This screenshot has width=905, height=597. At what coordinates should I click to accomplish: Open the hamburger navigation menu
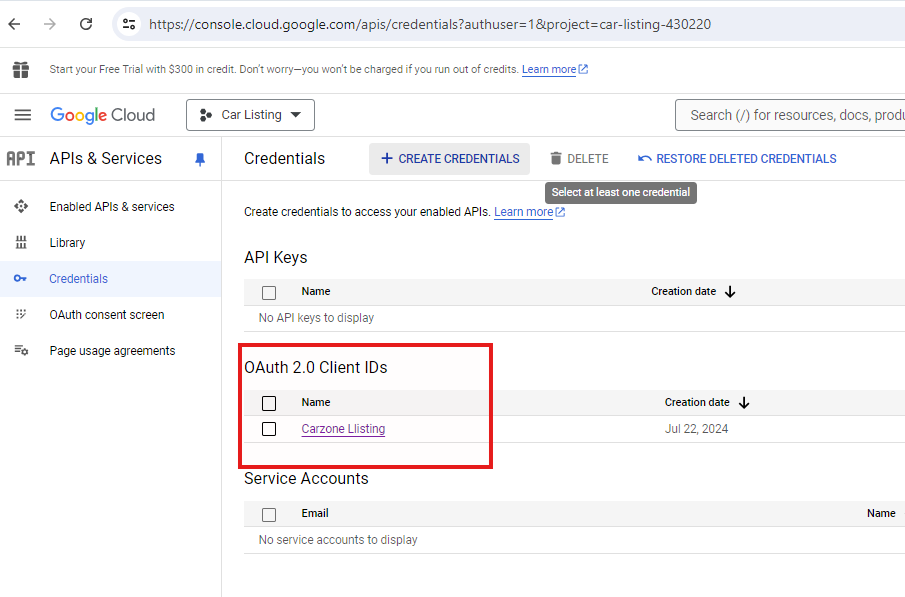[23, 115]
